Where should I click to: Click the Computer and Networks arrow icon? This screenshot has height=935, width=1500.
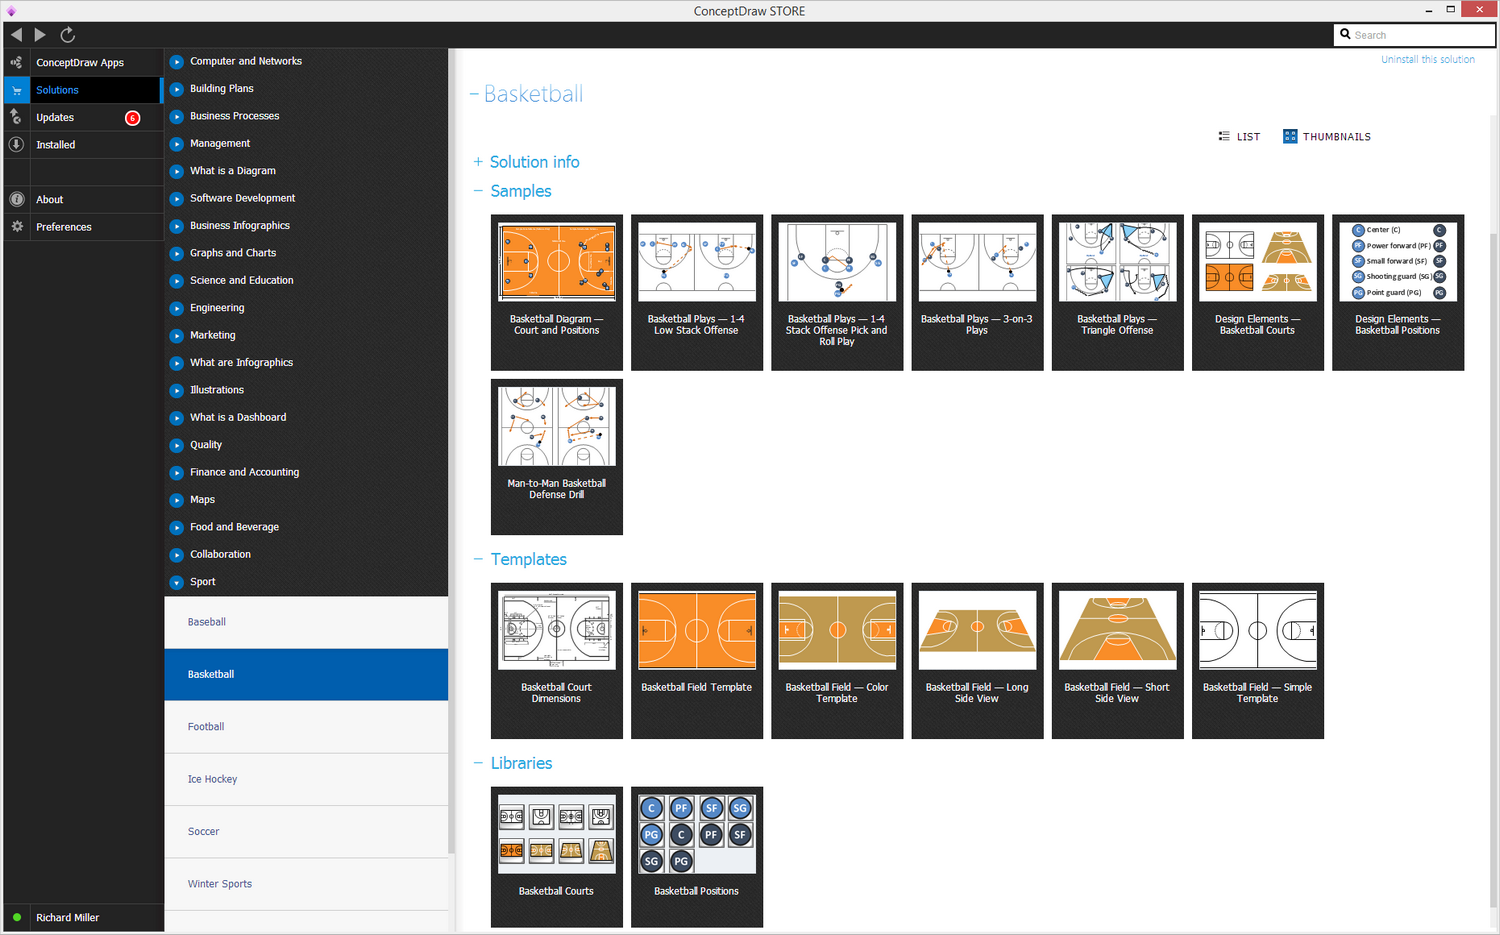176,62
